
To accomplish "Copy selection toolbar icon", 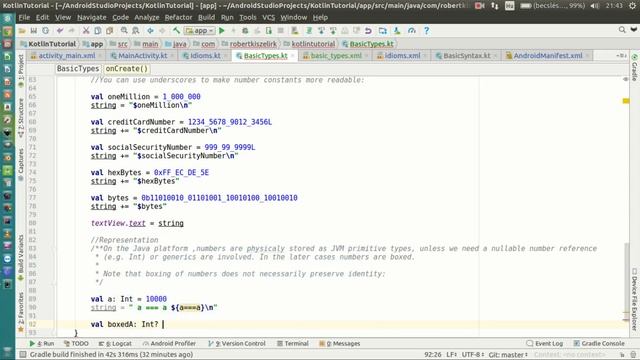I will [x=98, y=31].
